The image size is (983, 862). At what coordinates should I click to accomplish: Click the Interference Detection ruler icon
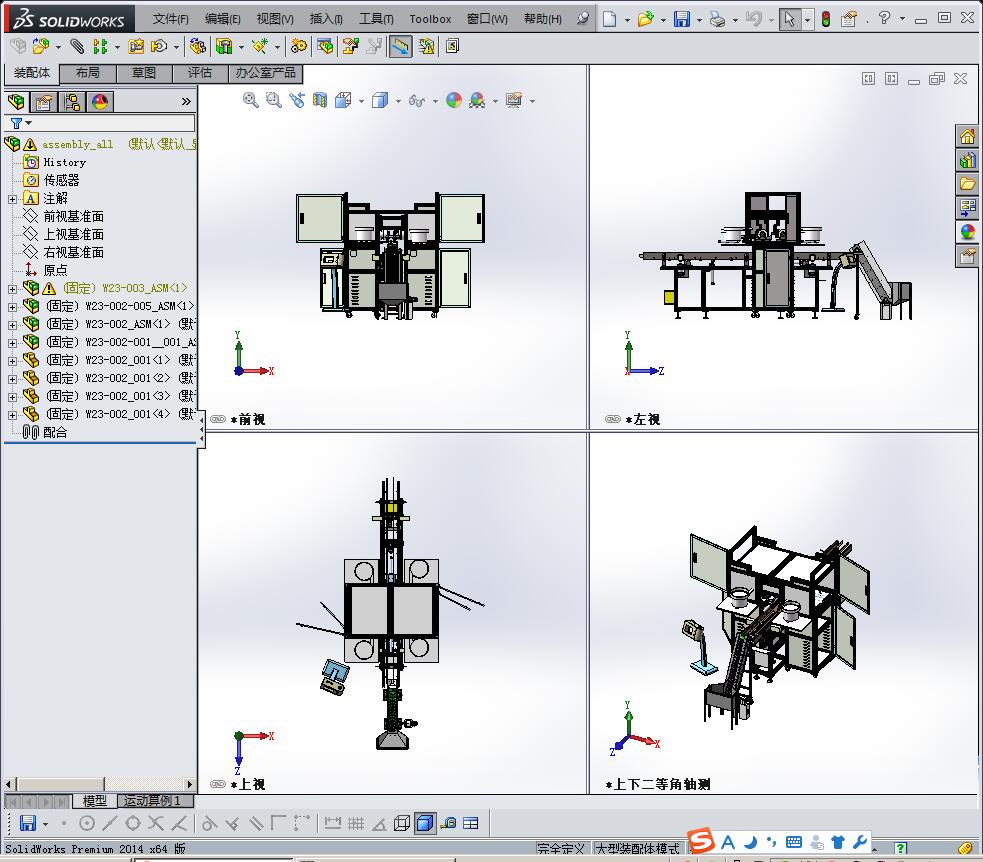click(x=400, y=46)
